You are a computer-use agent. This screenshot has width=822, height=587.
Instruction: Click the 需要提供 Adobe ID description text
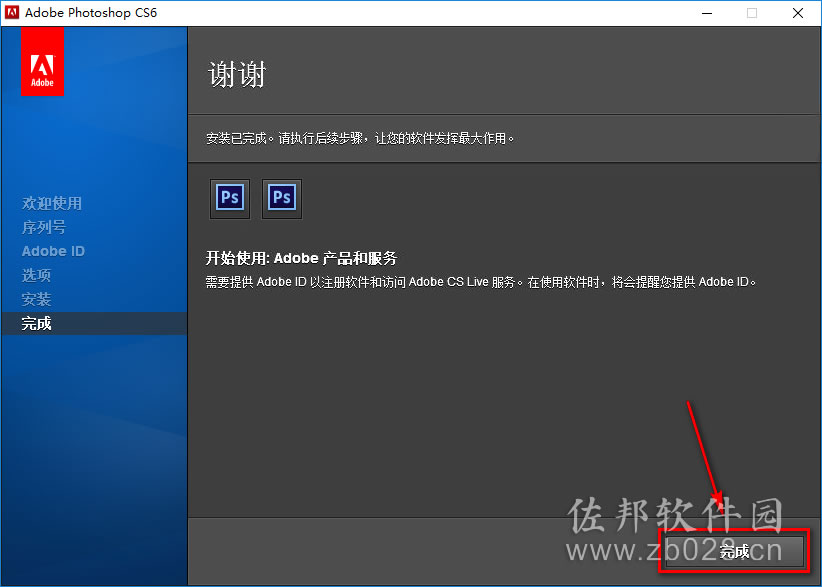(x=481, y=282)
